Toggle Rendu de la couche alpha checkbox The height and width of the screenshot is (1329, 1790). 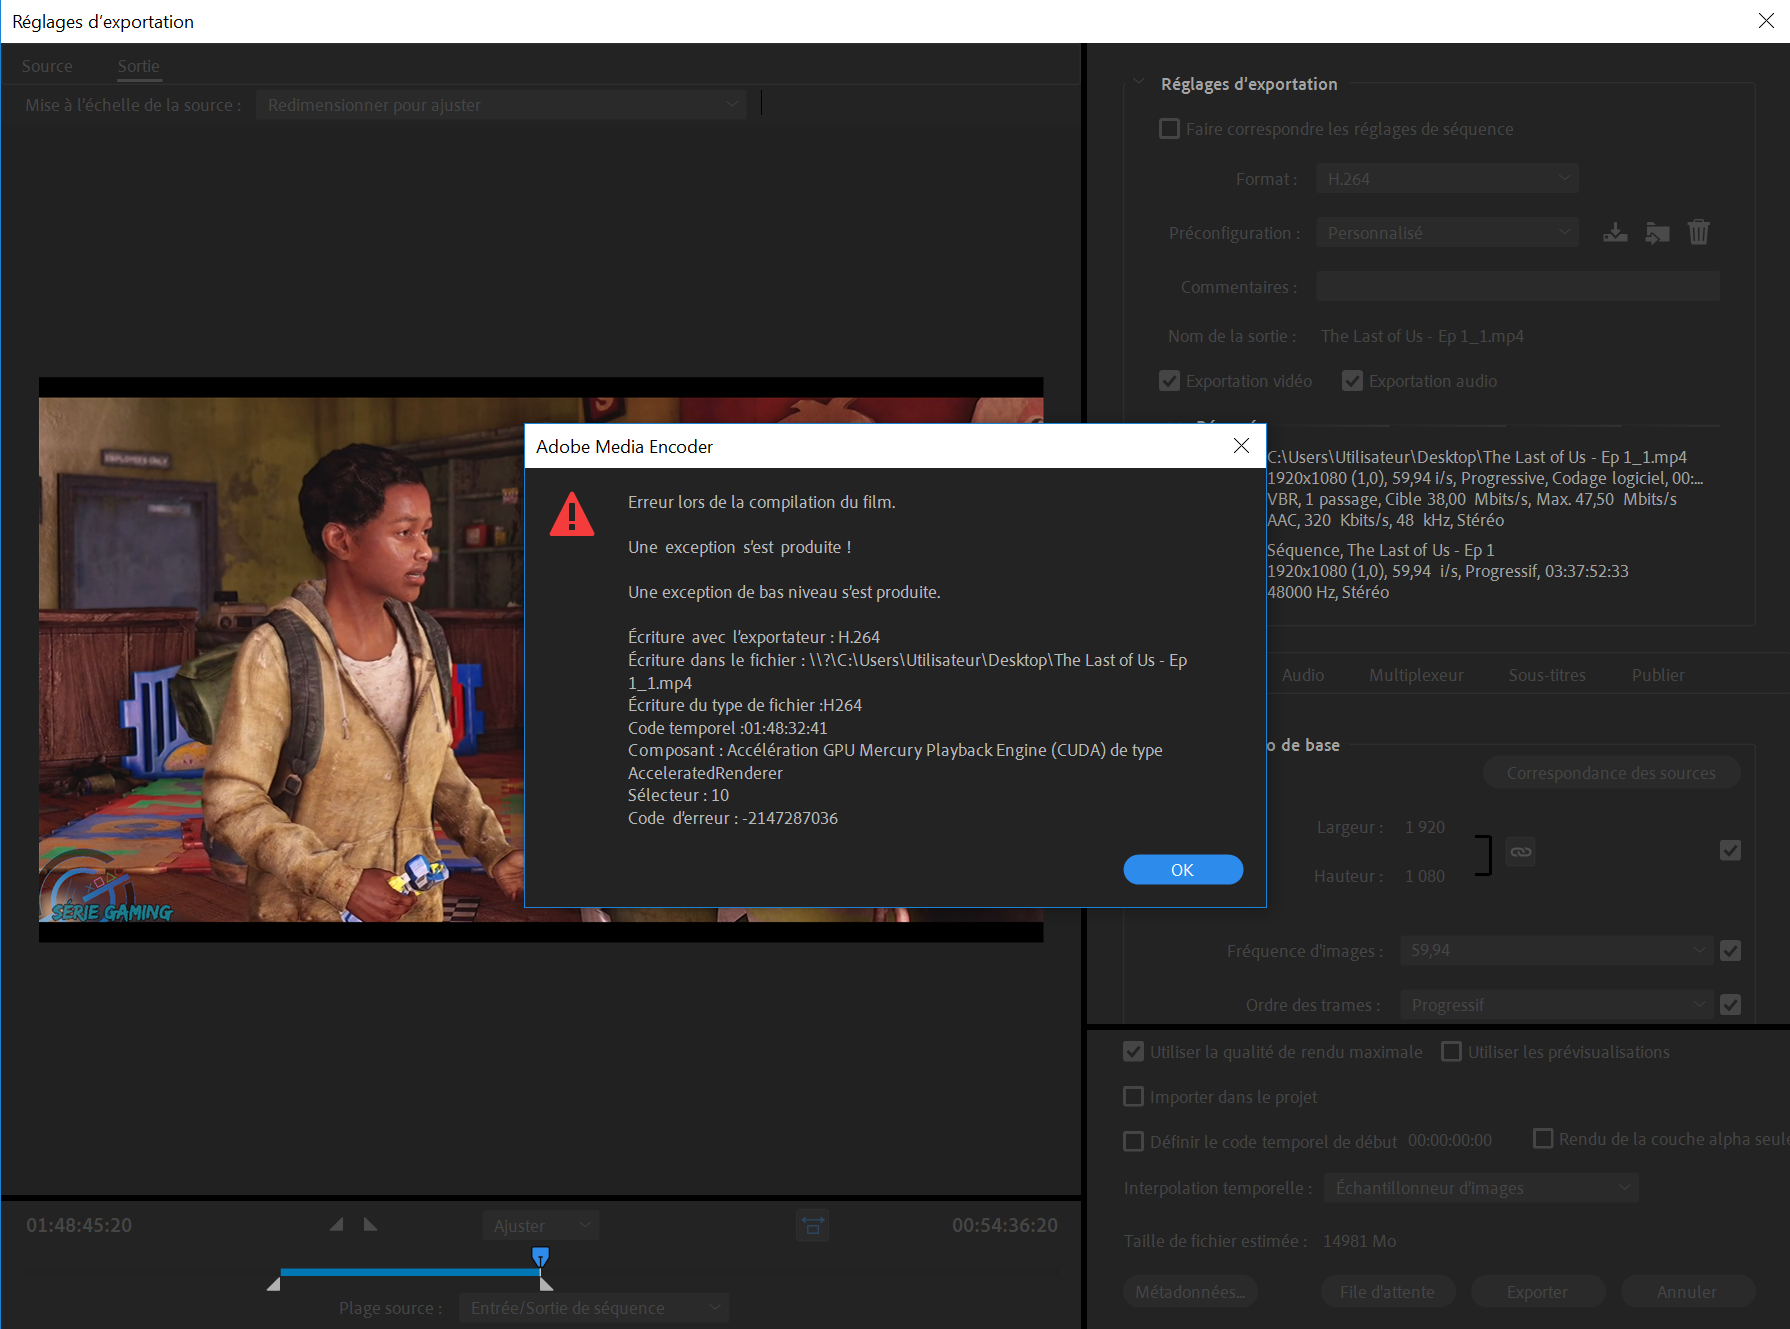click(1543, 1139)
